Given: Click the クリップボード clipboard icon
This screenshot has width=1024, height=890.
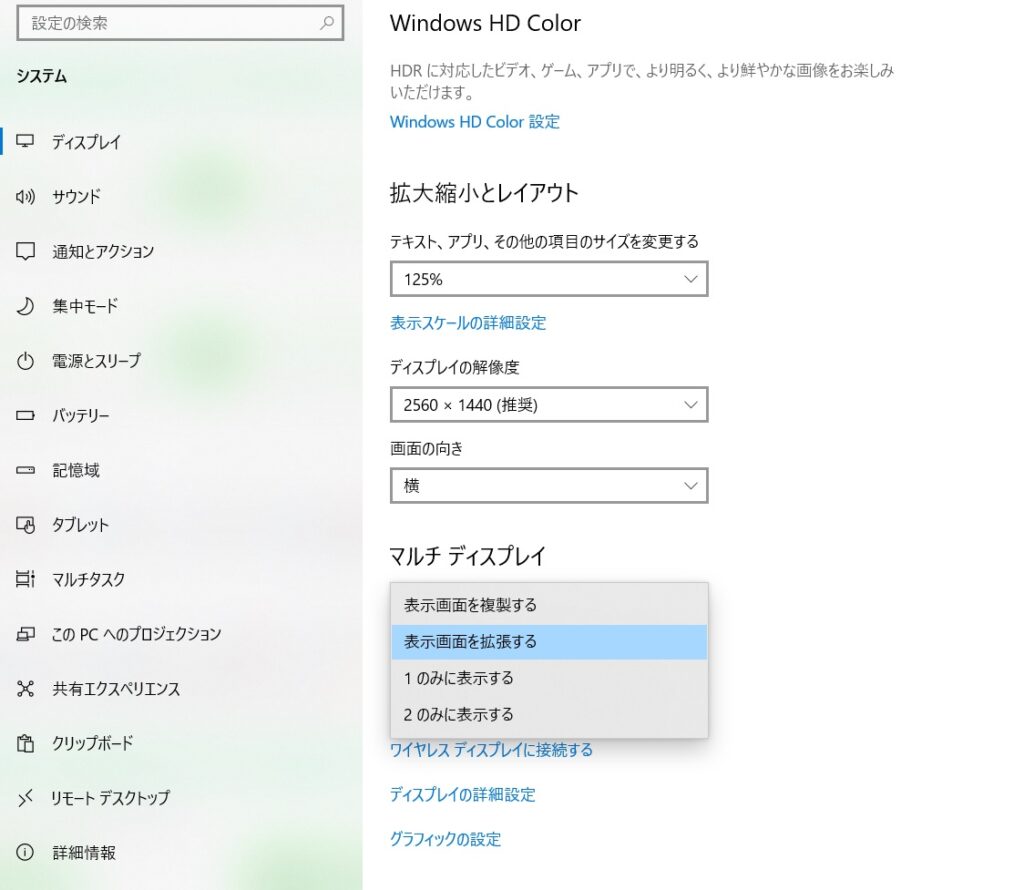Looking at the screenshot, I should pos(25,743).
